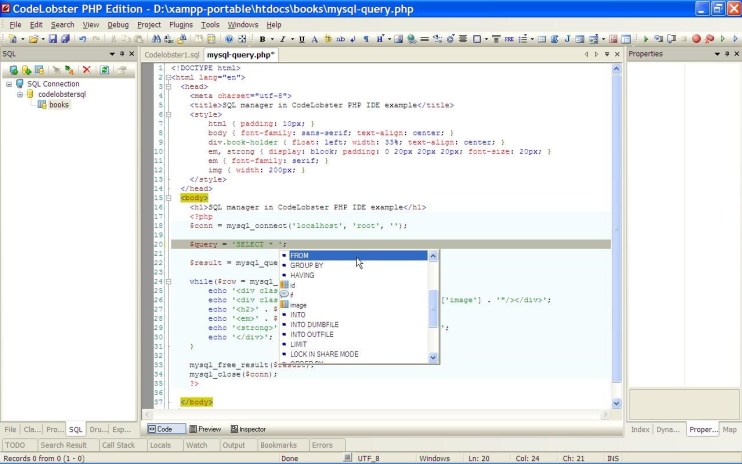Viewport: 742px width, 464px height.
Task: Save the file with the floppy icon
Action: pos(53,39)
